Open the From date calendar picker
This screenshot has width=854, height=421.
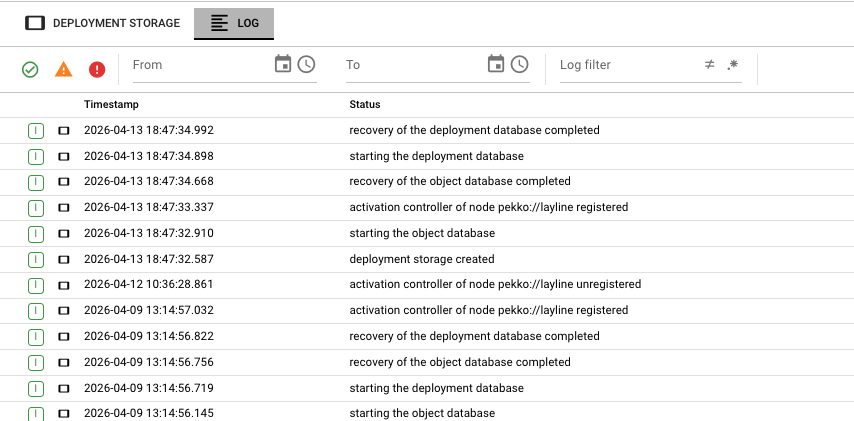283,64
